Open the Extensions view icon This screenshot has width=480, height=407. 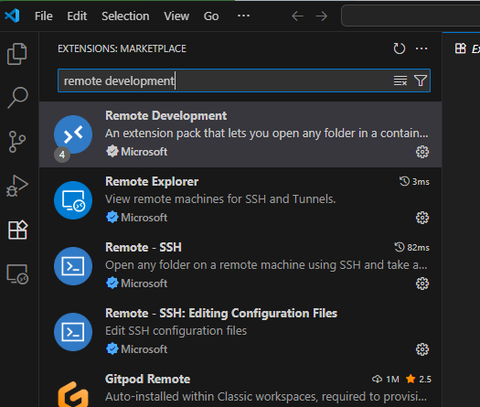tap(17, 230)
